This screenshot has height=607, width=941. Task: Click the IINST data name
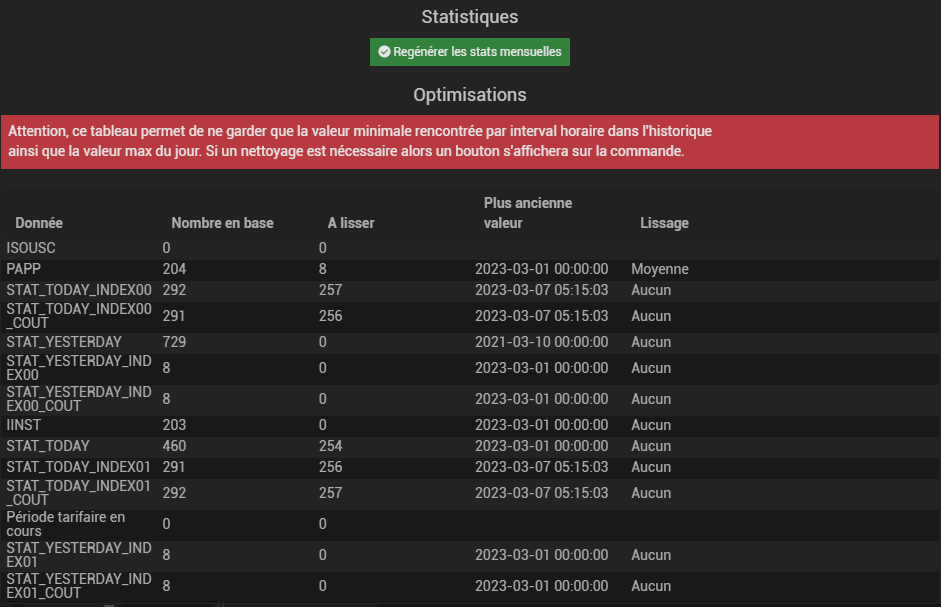(23, 425)
